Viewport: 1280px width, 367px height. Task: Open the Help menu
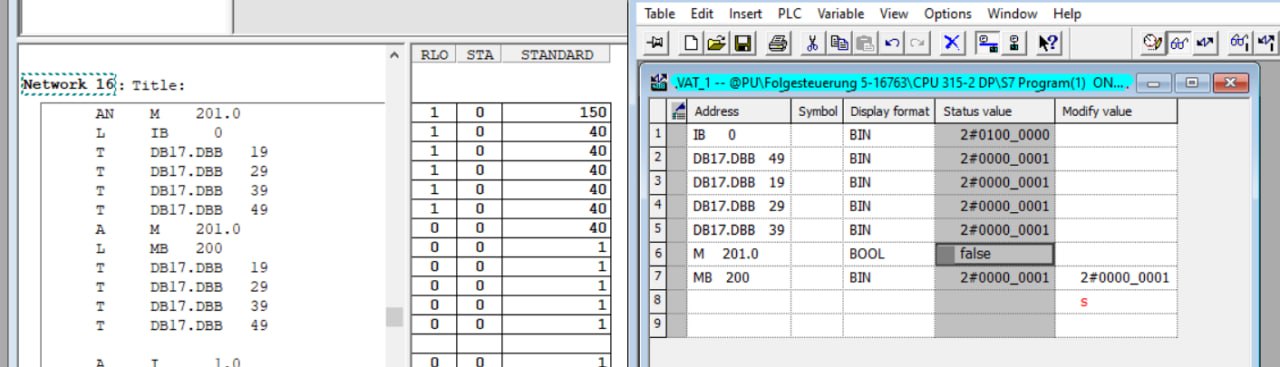(1067, 14)
